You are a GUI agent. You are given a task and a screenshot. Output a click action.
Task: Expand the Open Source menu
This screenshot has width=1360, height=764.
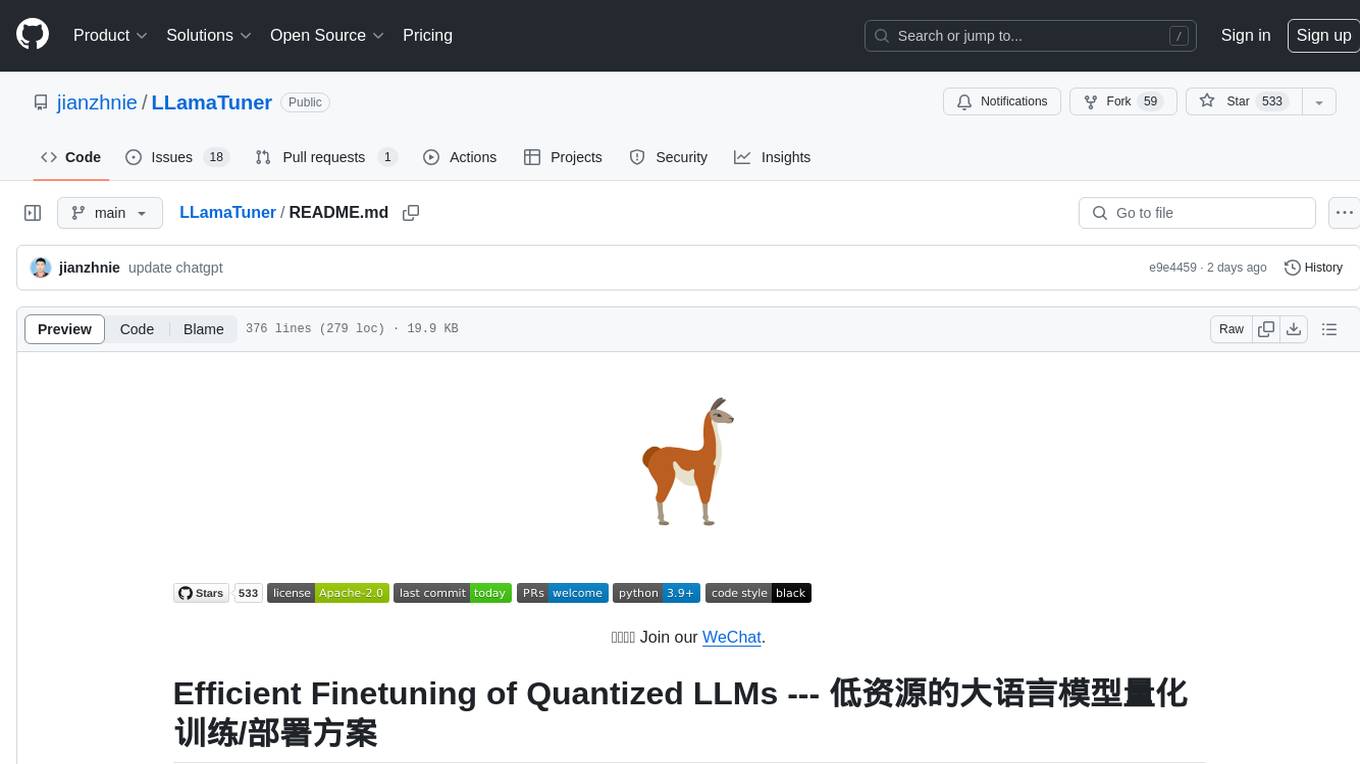[x=327, y=35]
